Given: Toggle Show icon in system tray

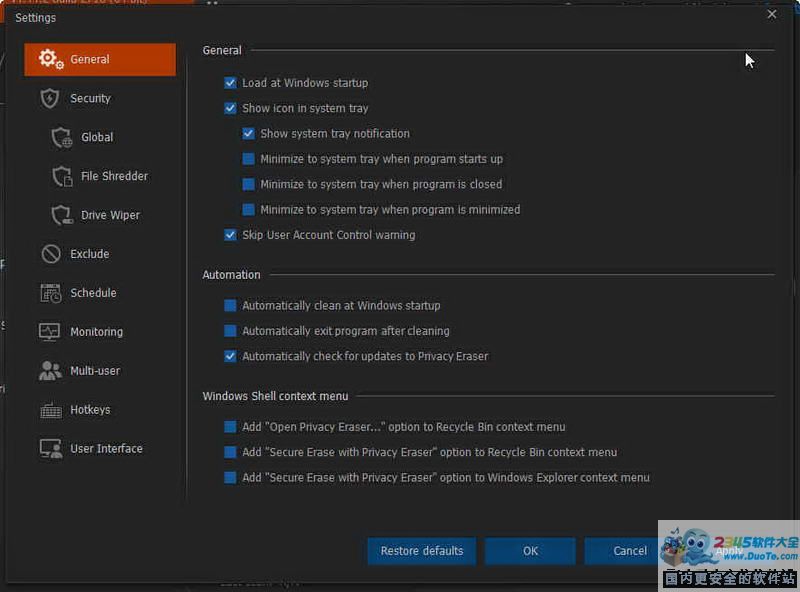Looking at the screenshot, I should [x=230, y=108].
